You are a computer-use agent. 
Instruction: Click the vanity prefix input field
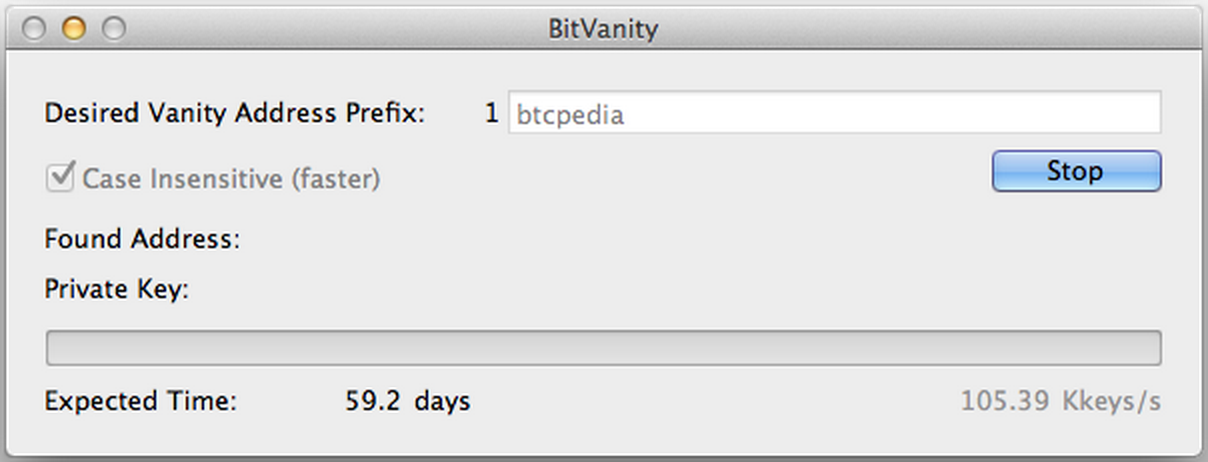click(x=834, y=114)
